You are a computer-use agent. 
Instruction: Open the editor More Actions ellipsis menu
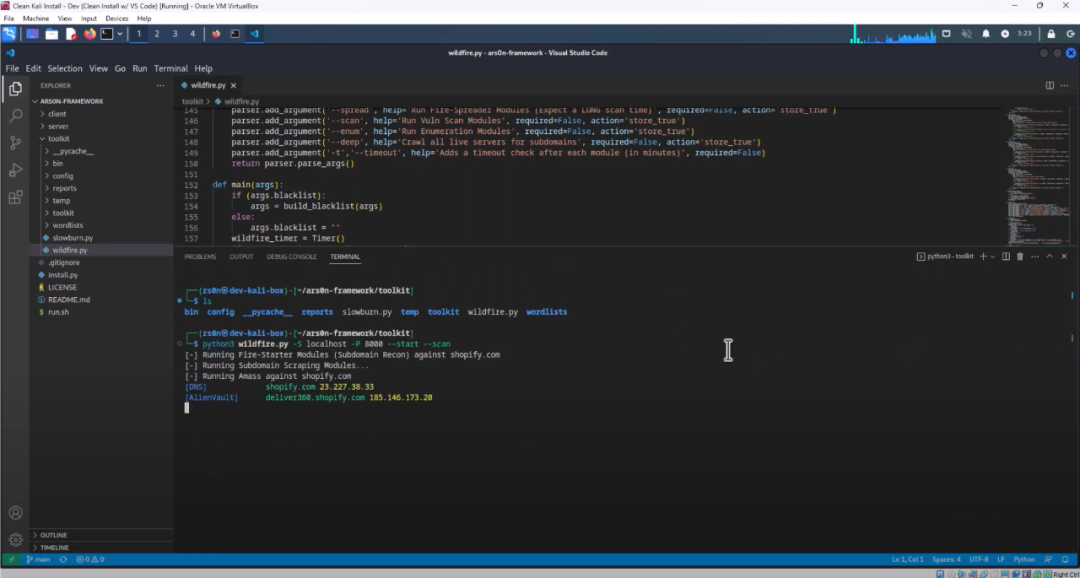[1065, 85]
